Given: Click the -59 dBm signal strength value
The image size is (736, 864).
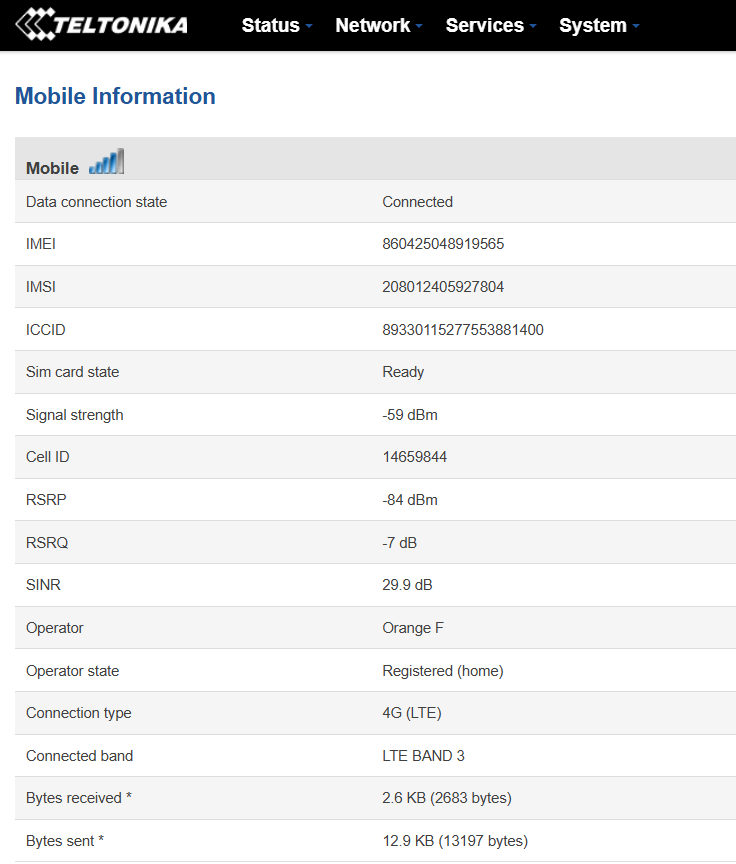Looking at the screenshot, I should point(410,415).
